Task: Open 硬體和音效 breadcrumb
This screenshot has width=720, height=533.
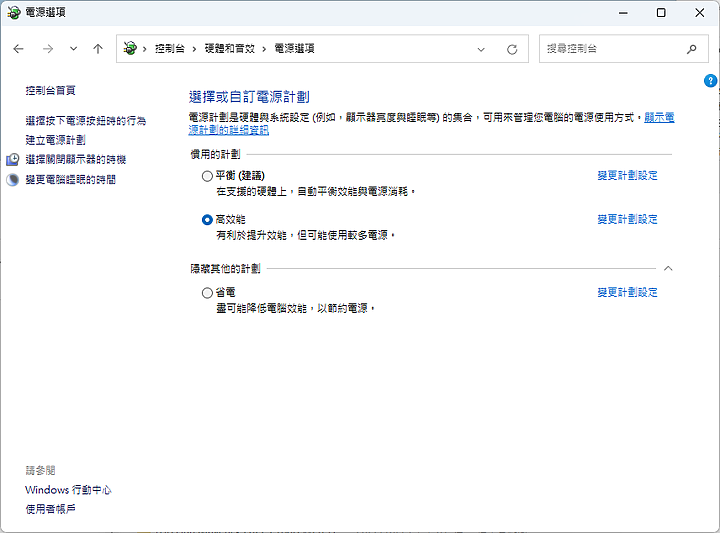Action: coord(229,48)
